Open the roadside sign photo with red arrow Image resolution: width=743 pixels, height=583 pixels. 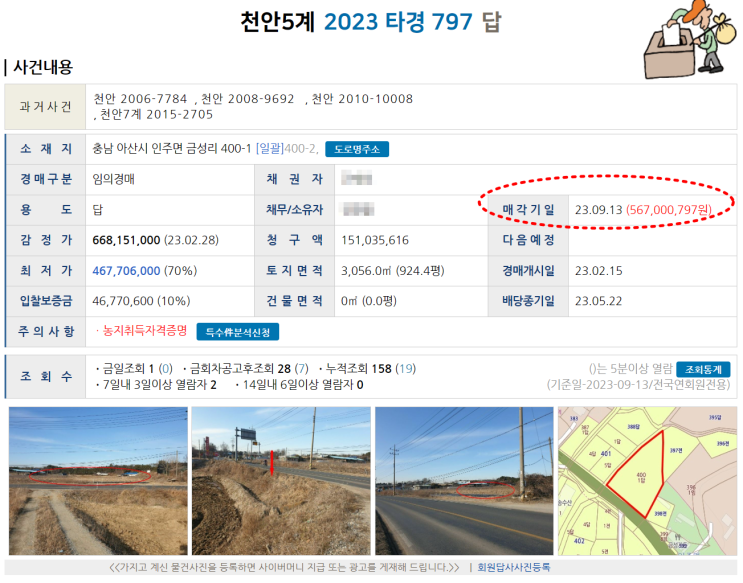coord(281,481)
